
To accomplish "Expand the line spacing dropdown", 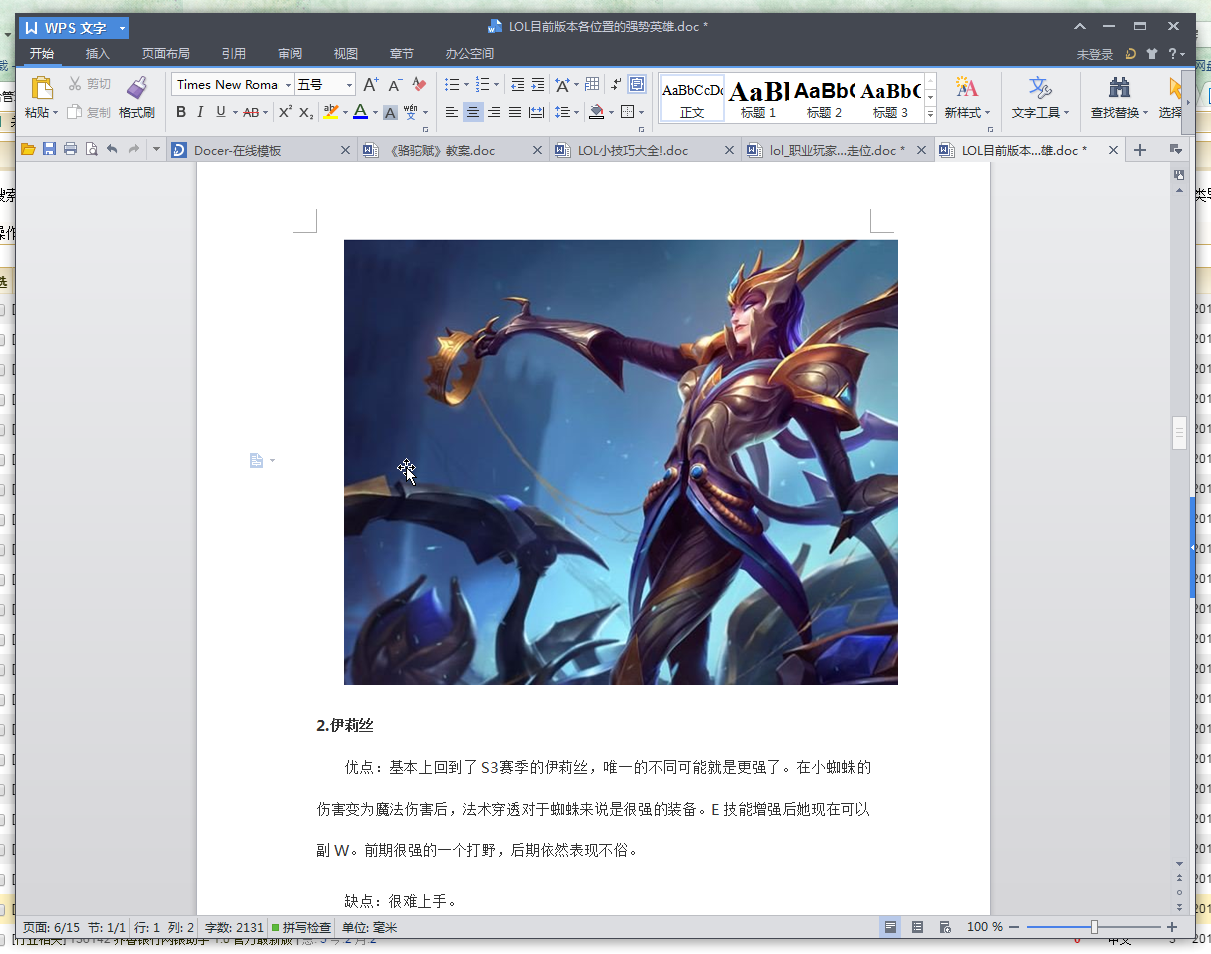I will (x=575, y=113).
